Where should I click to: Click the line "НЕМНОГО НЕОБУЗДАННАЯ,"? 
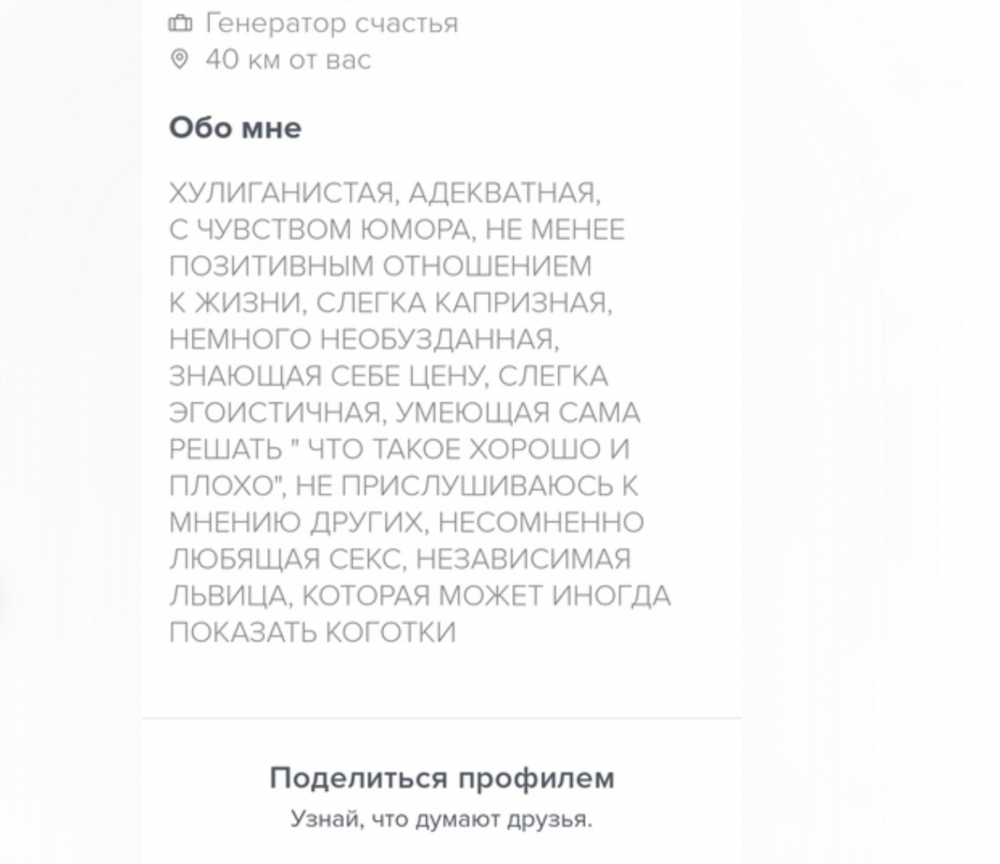click(362, 340)
